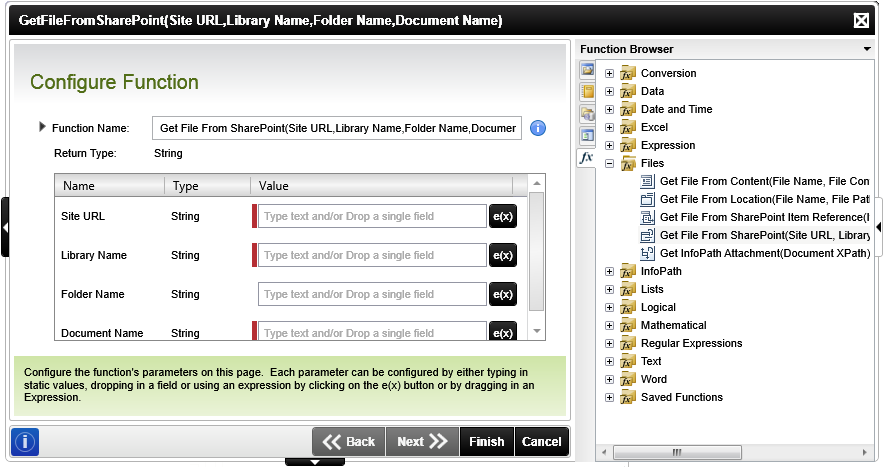The height and width of the screenshot is (467, 884).
Task: Click Next to advance the wizard
Action: coord(422,442)
